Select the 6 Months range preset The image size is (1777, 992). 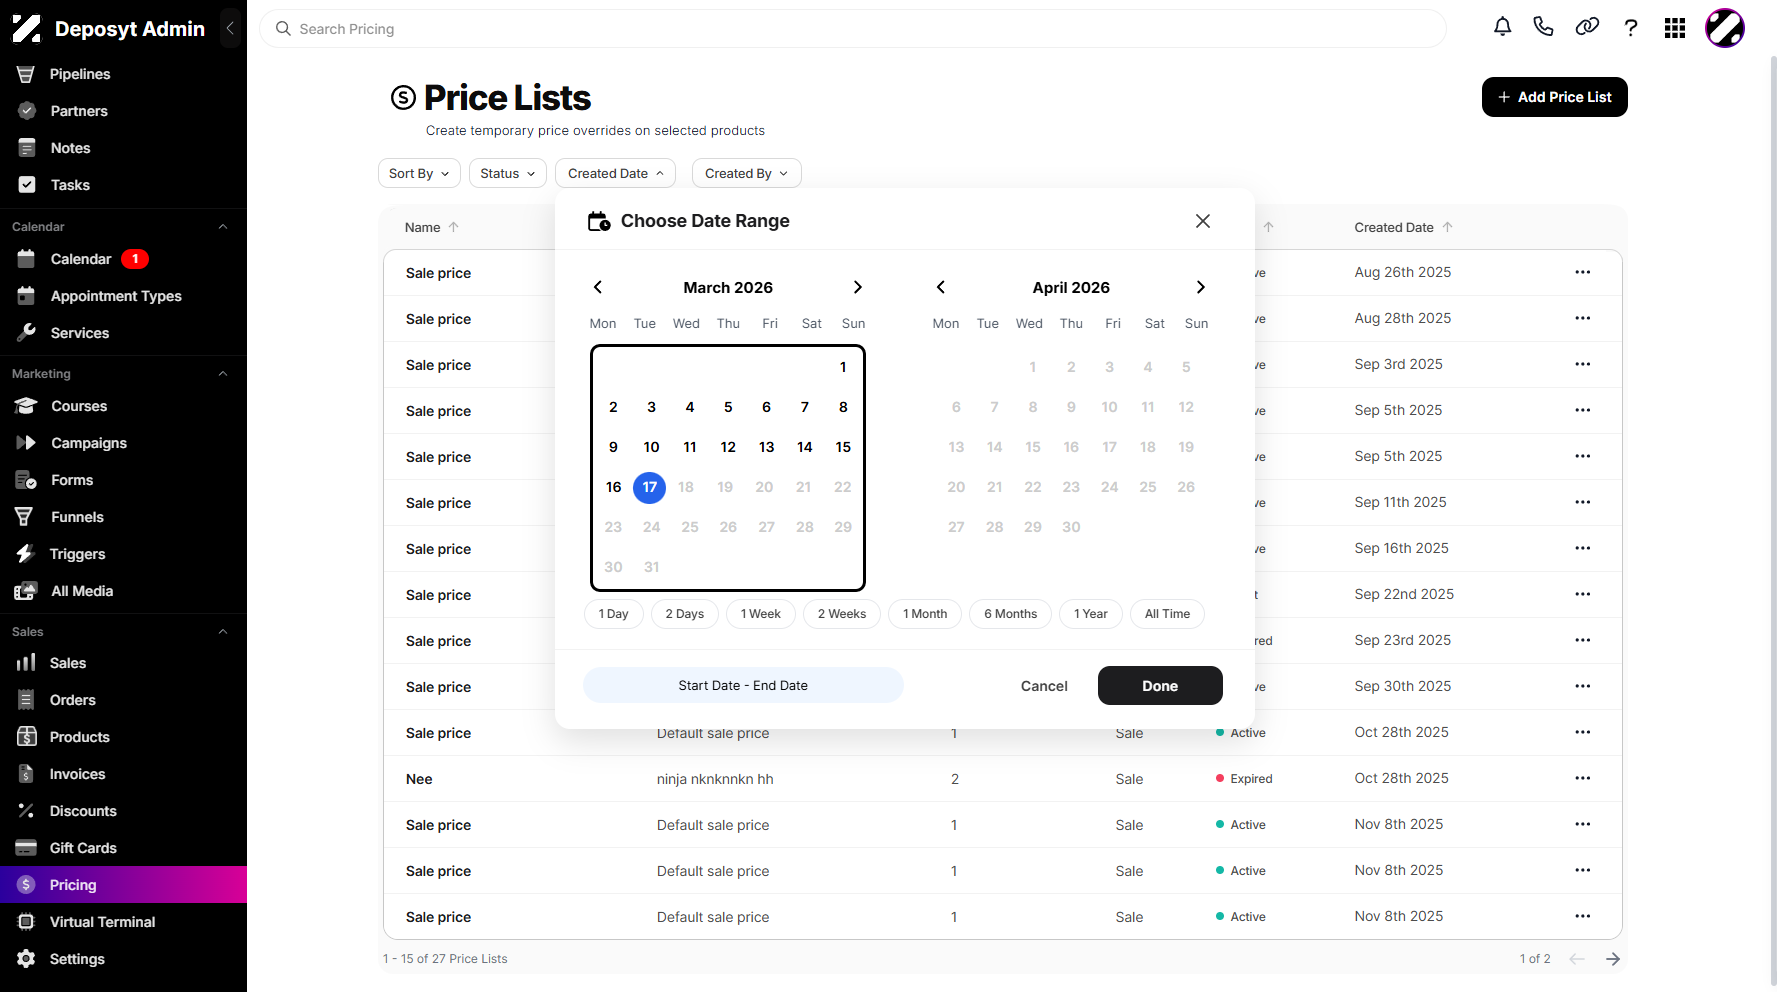pyautogui.click(x=1010, y=614)
